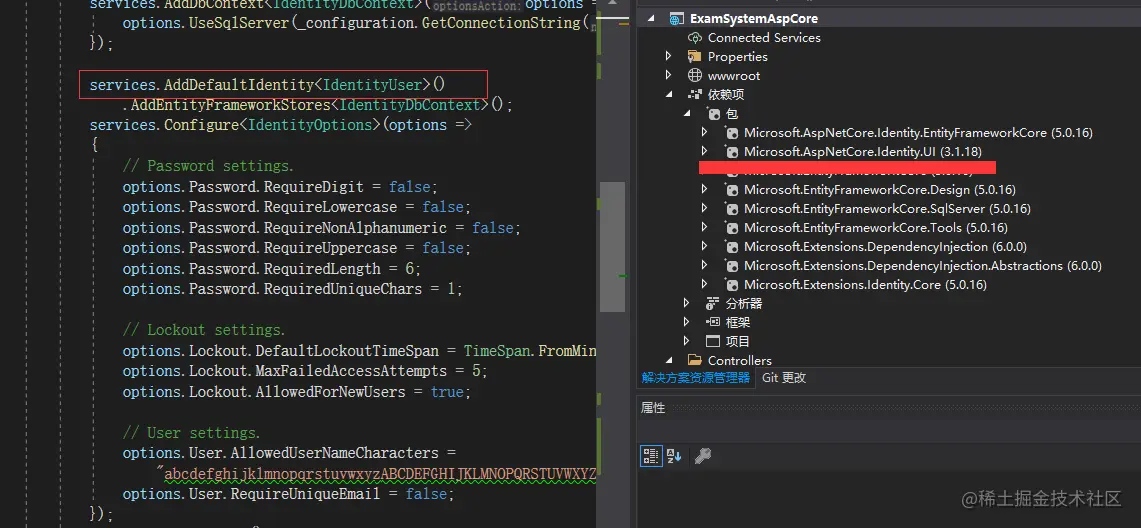Image resolution: width=1141 pixels, height=528 pixels.
Task: Expand Microsoft.Extensions.DependencyInjection.Abstractions package
Action: point(704,265)
